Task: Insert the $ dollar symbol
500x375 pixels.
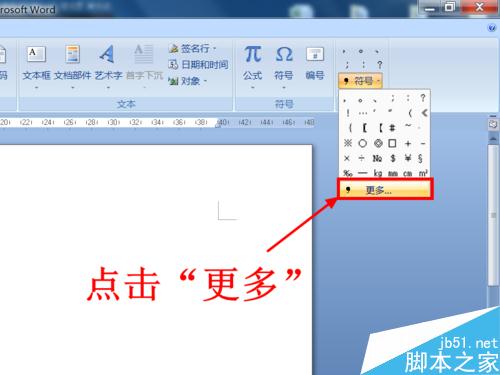Action: pos(393,158)
